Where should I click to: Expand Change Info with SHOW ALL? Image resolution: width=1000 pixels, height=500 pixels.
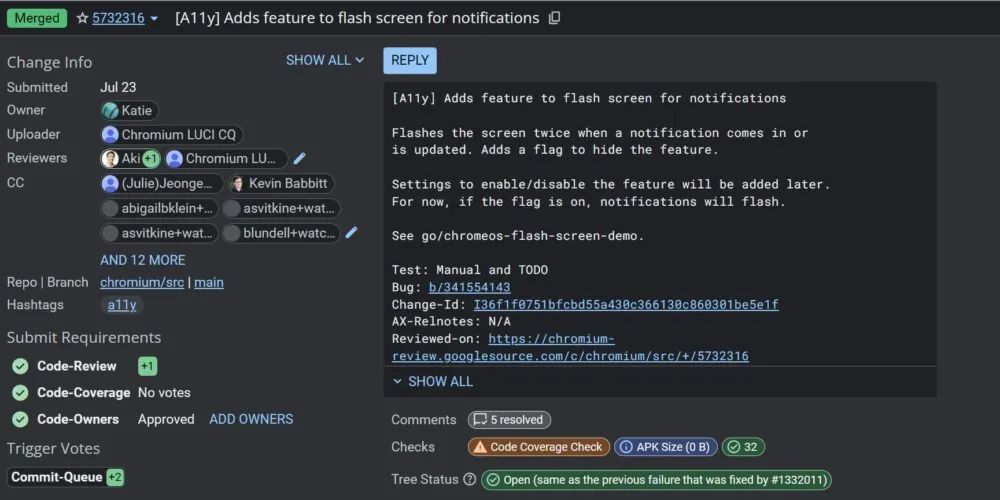tap(324, 60)
